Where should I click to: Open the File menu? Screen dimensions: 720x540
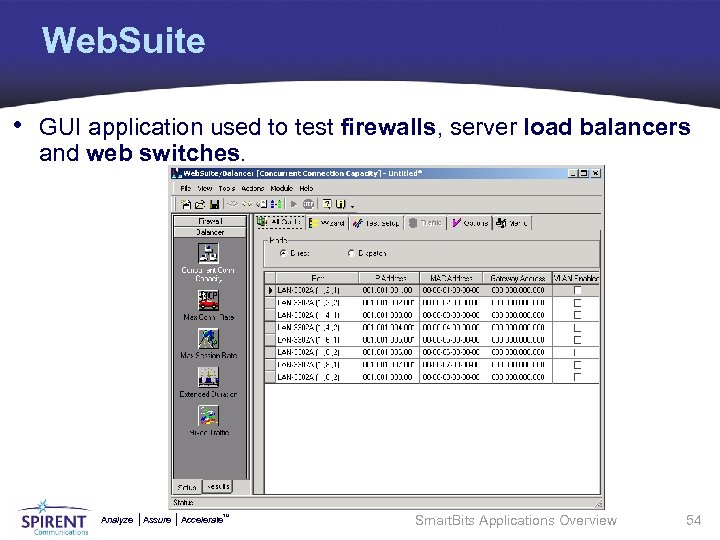186,188
